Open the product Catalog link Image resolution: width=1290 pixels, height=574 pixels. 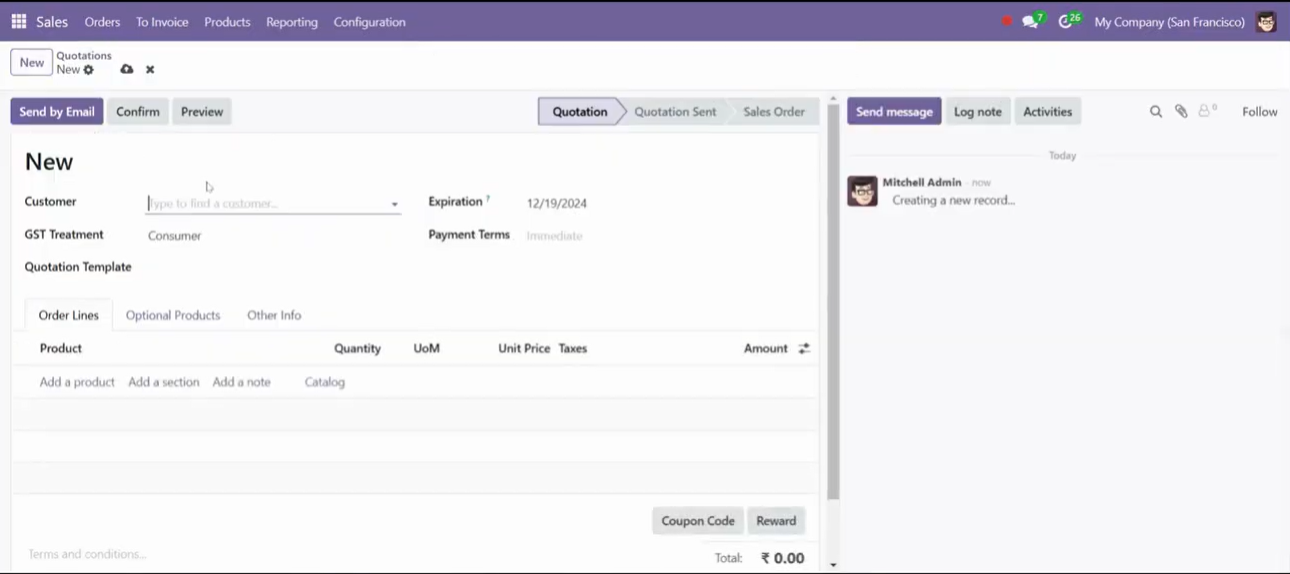pyautogui.click(x=325, y=382)
